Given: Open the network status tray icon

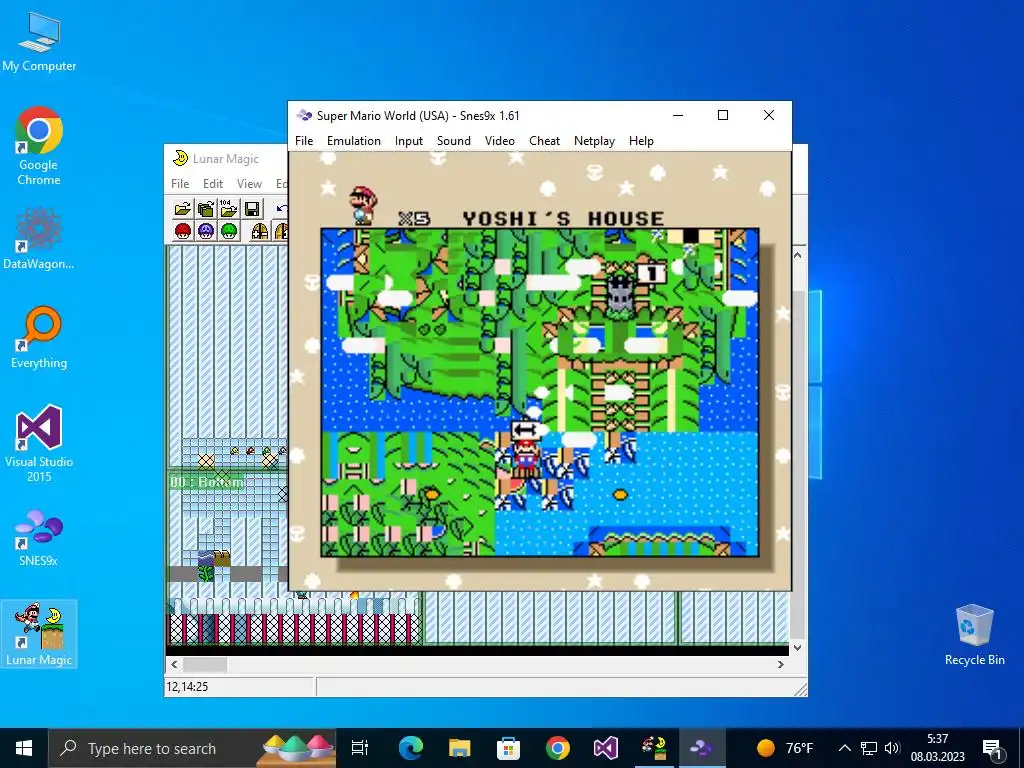Looking at the screenshot, I should pyautogui.click(x=869, y=748).
